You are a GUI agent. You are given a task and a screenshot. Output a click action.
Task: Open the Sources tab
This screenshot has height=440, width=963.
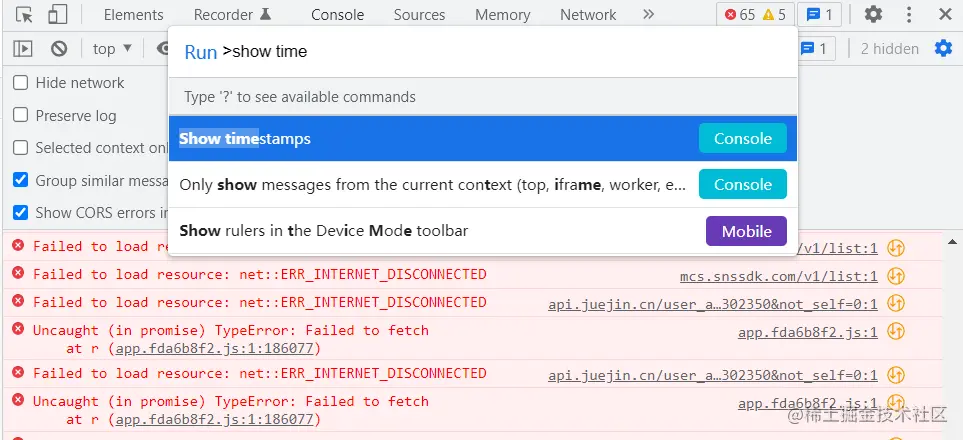point(419,14)
